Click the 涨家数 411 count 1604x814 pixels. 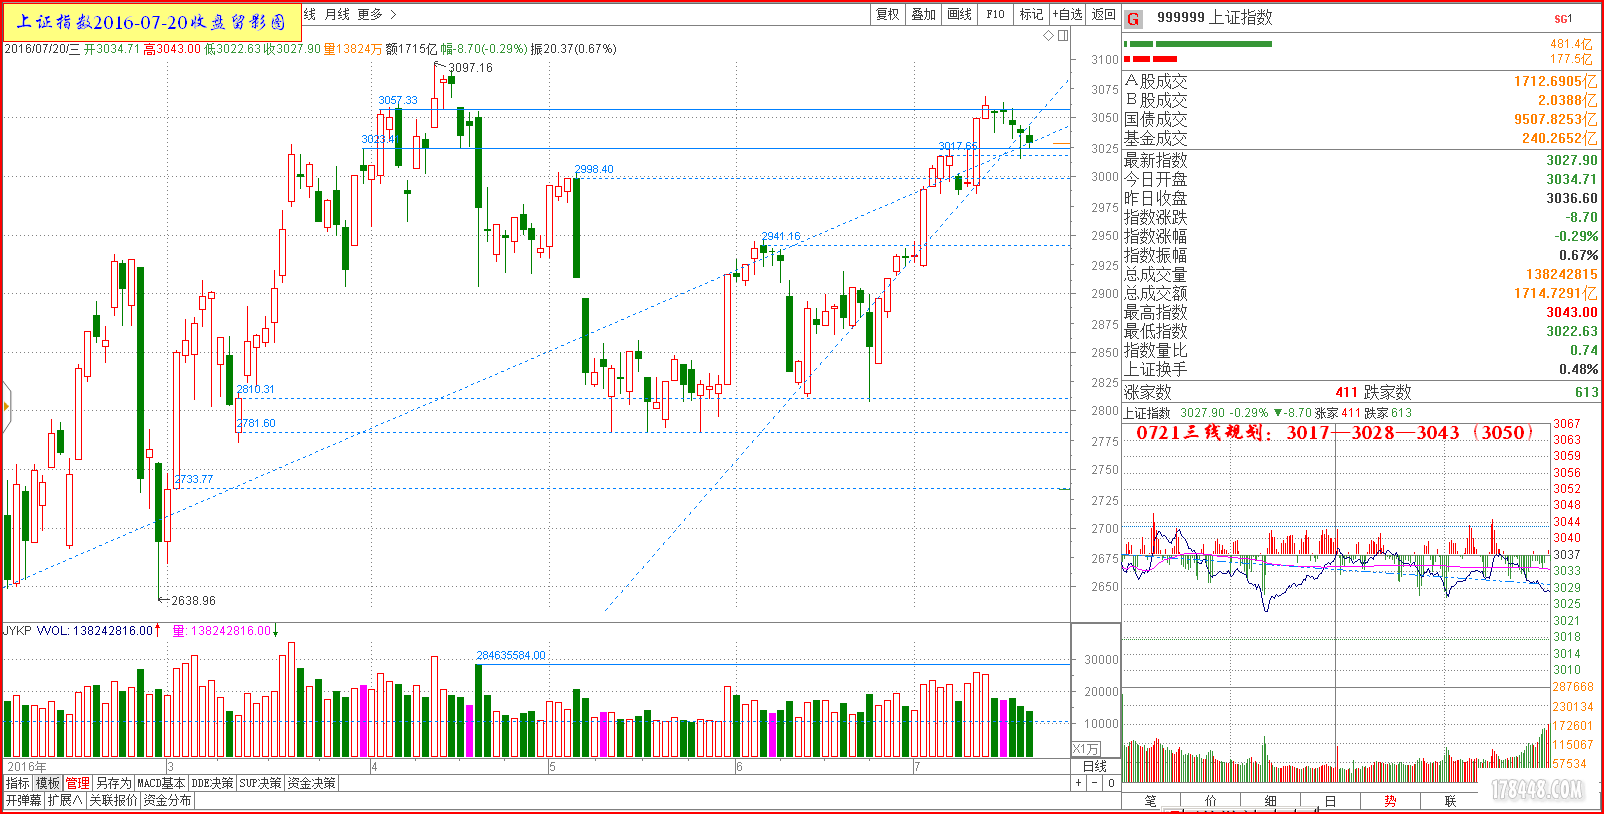pyautogui.click(x=1346, y=392)
